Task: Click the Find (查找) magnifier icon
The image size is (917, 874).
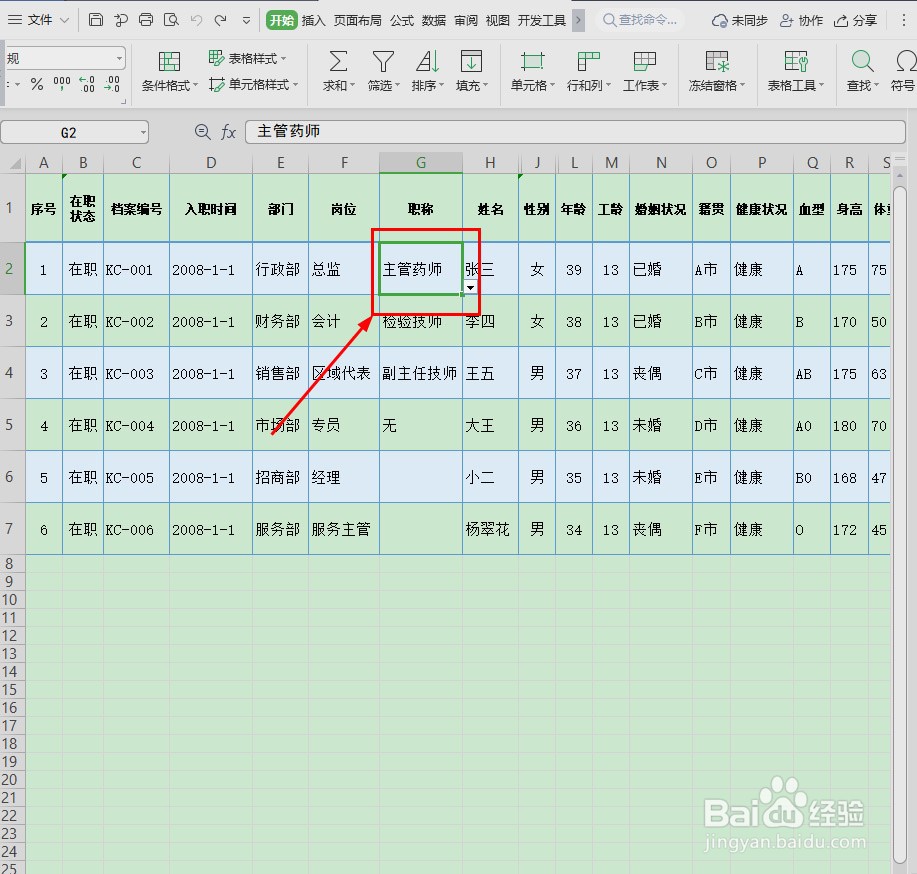Action: [863, 61]
